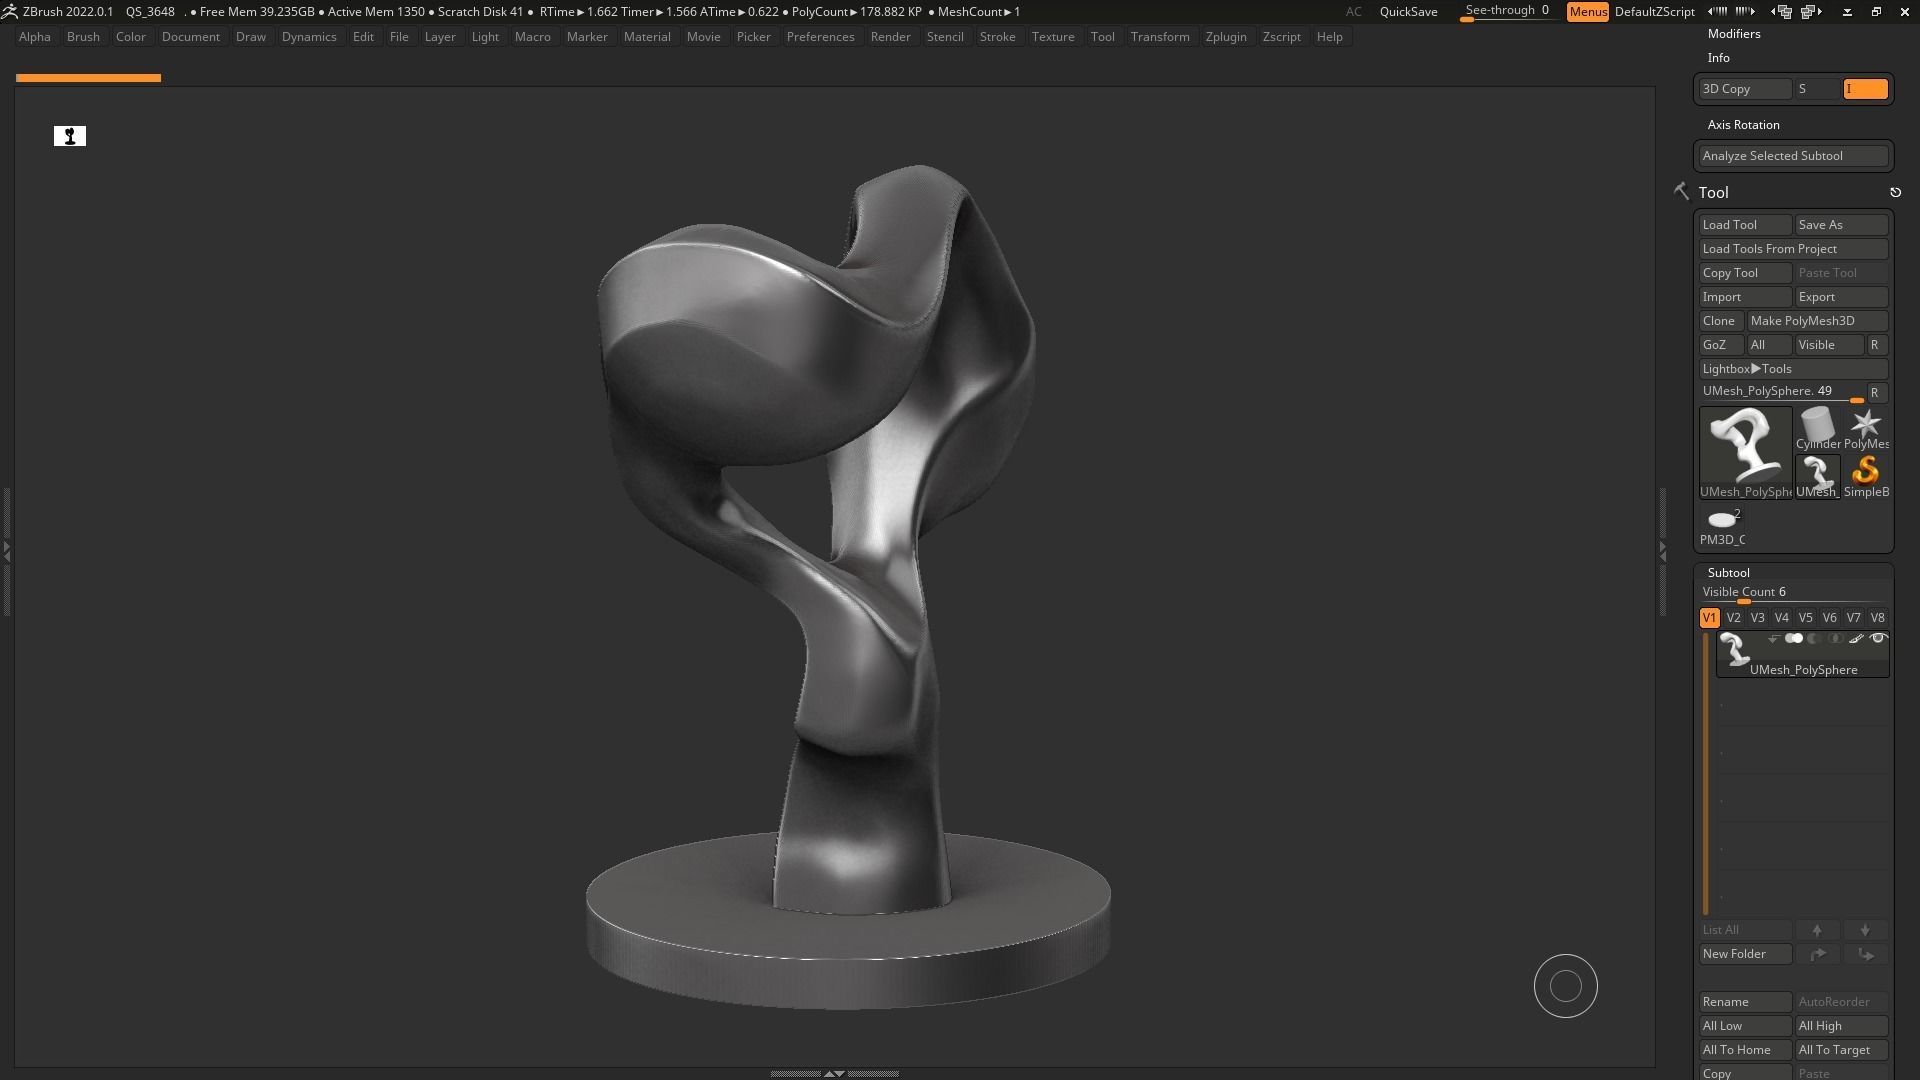
Task: Open the Alpha menu
Action: 35,37
